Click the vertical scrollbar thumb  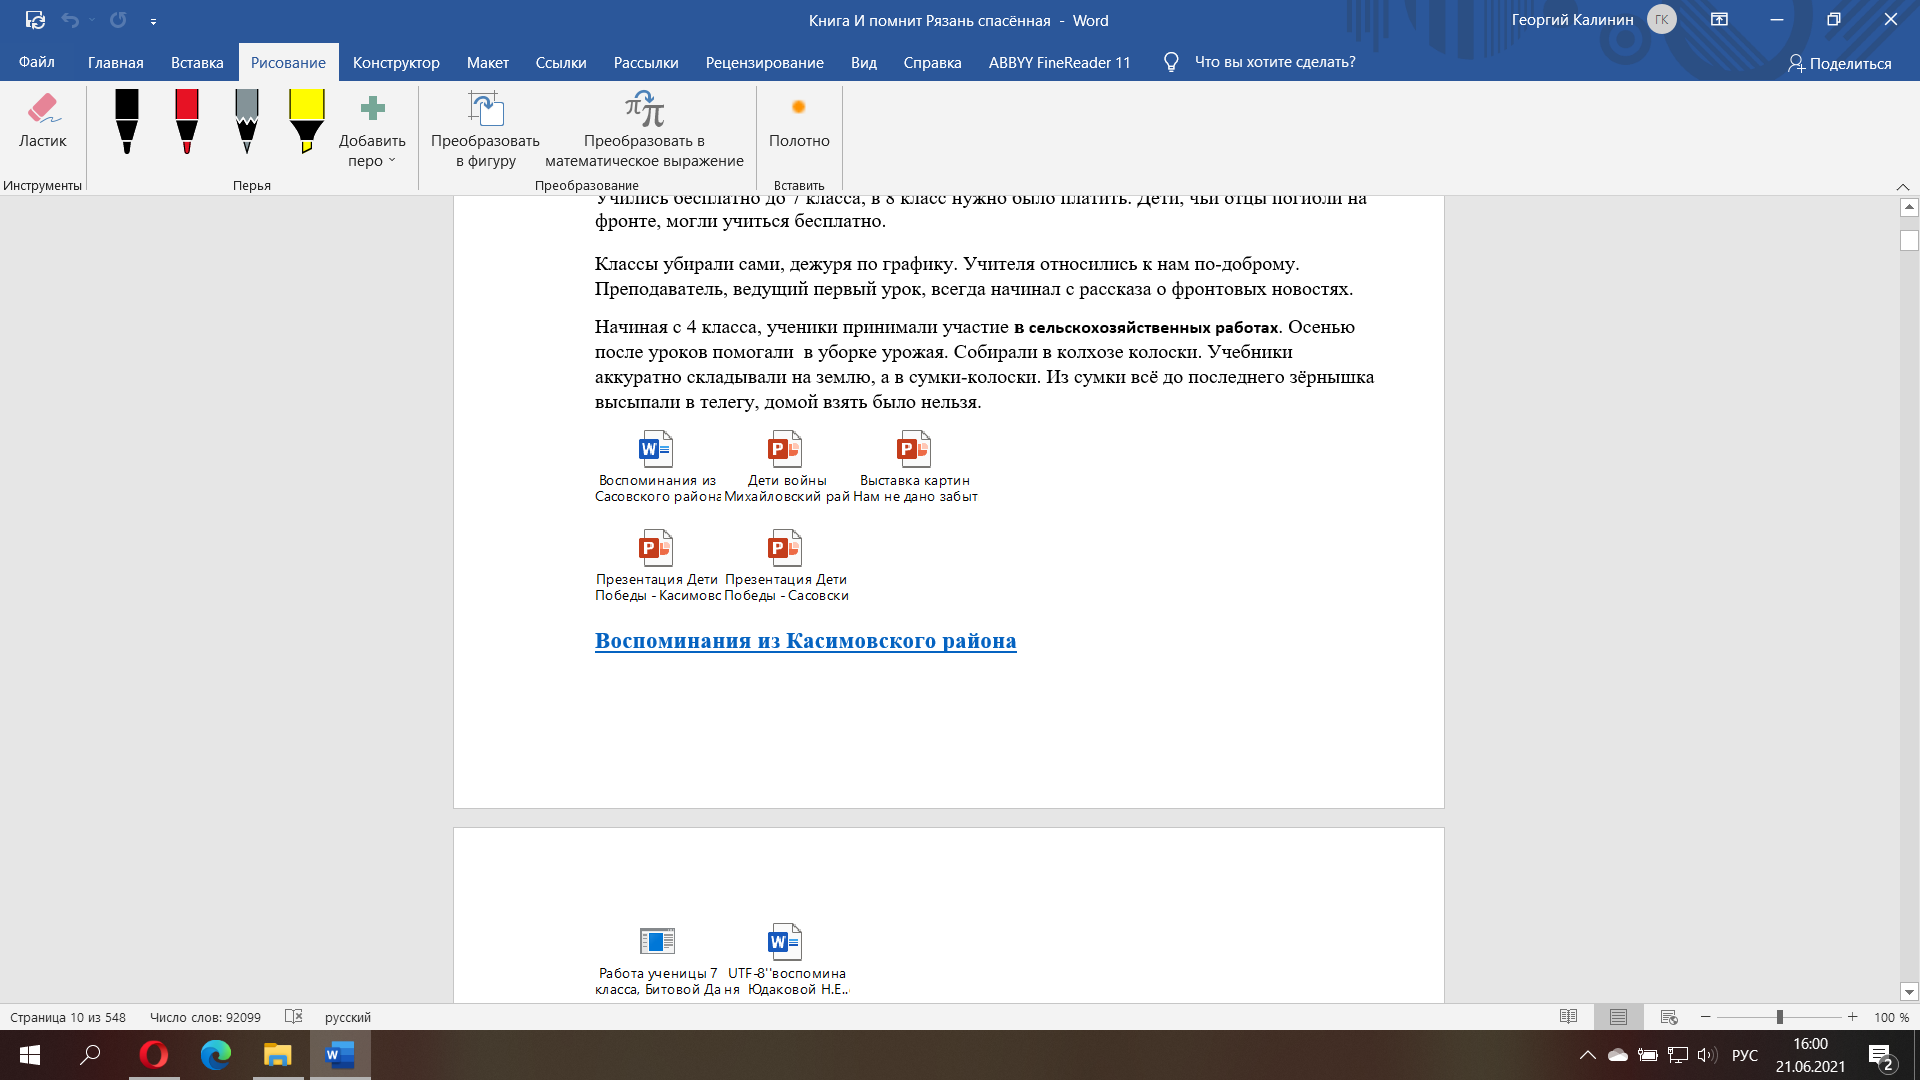[x=1909, y=241]
